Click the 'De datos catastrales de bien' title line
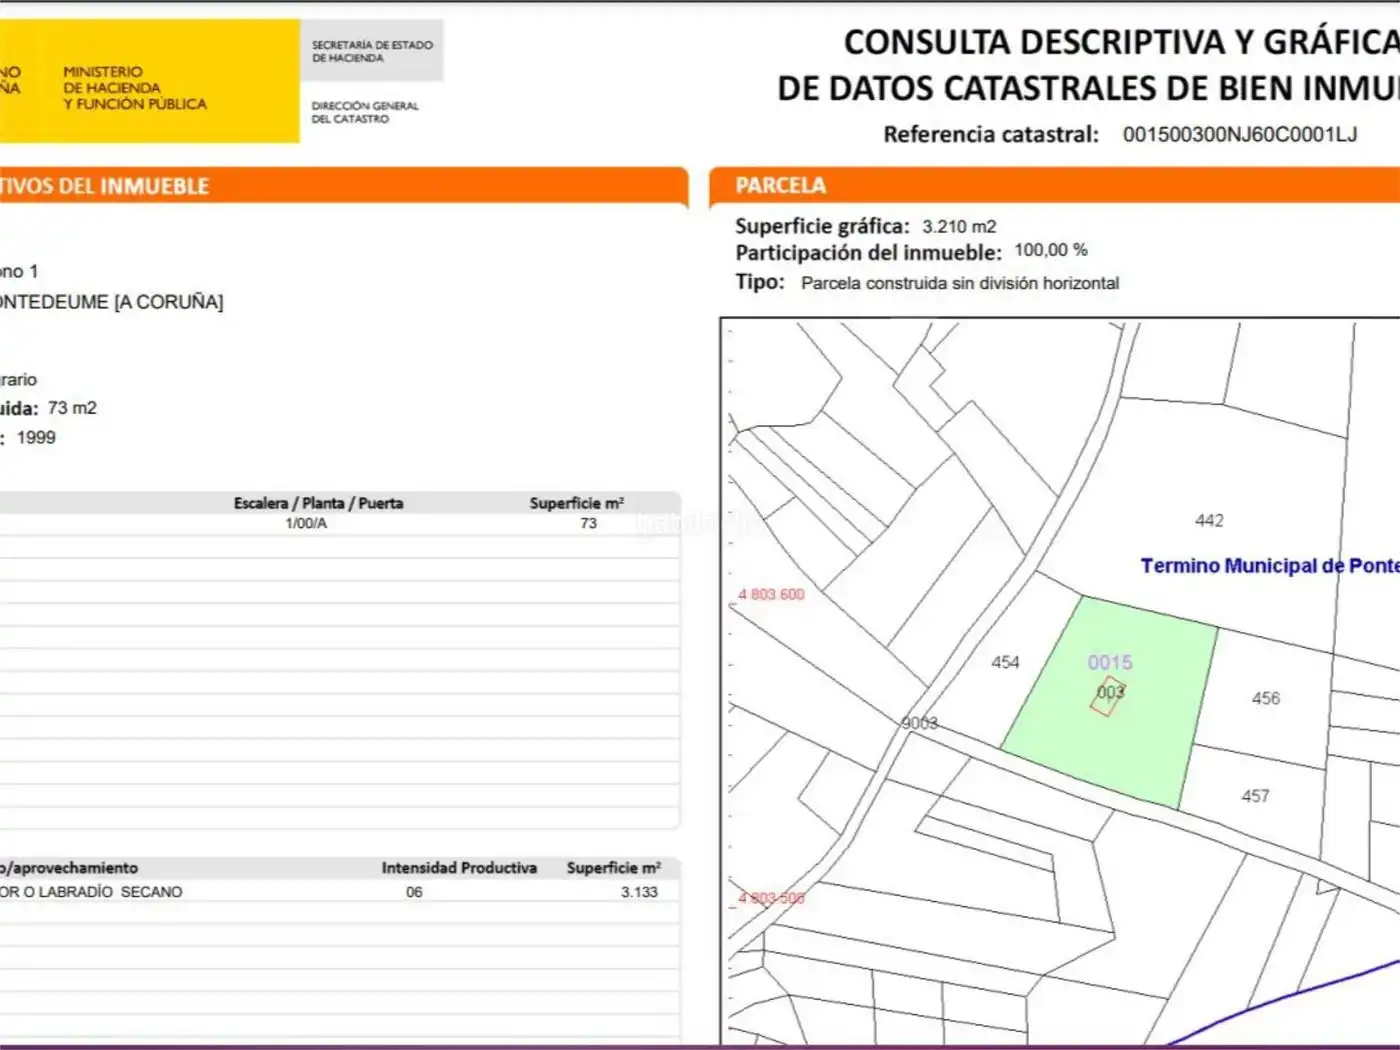This screenshot has height=1050, width=1400. (x=1088, y=88)
